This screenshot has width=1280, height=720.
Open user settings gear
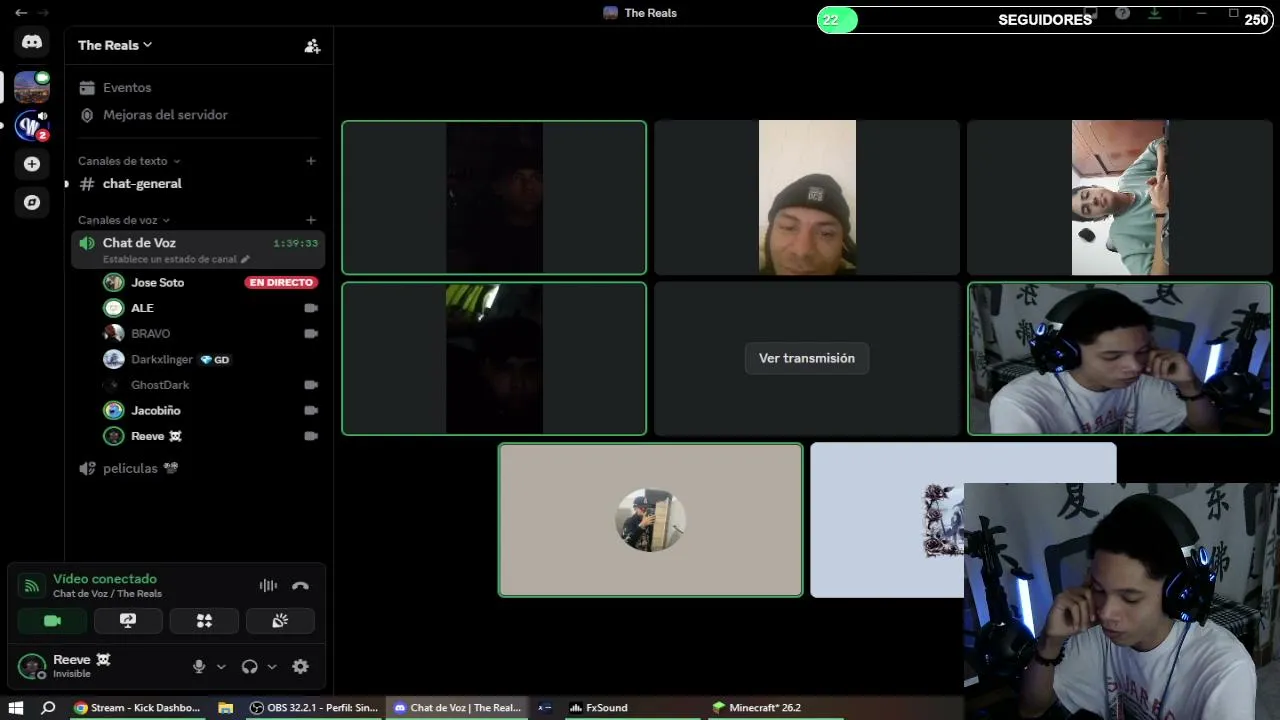(x=300, y=666)
